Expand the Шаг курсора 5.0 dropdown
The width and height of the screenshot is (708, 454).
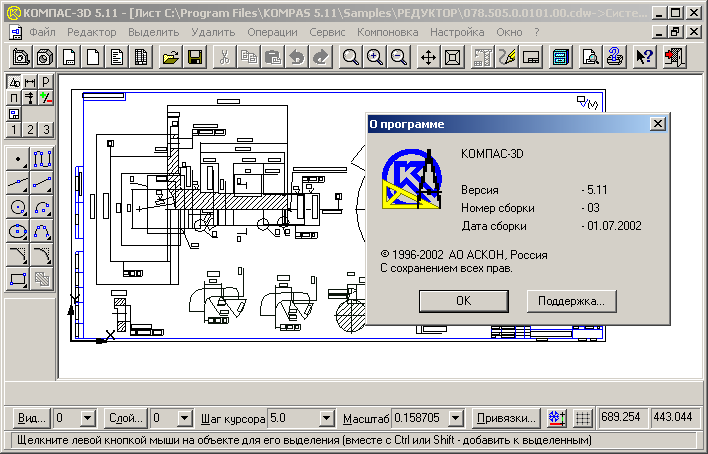point(327,418)
